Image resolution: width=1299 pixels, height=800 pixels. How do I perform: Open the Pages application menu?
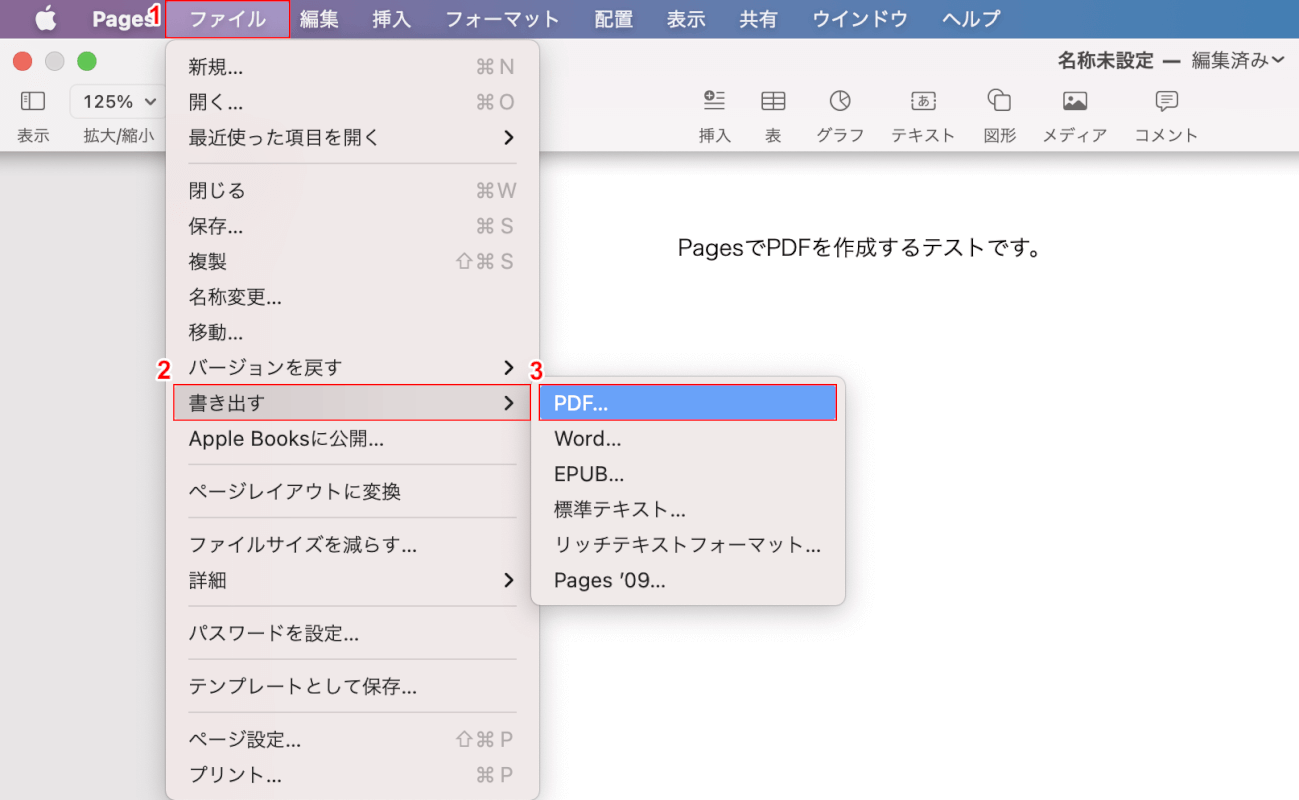(122, 19)
